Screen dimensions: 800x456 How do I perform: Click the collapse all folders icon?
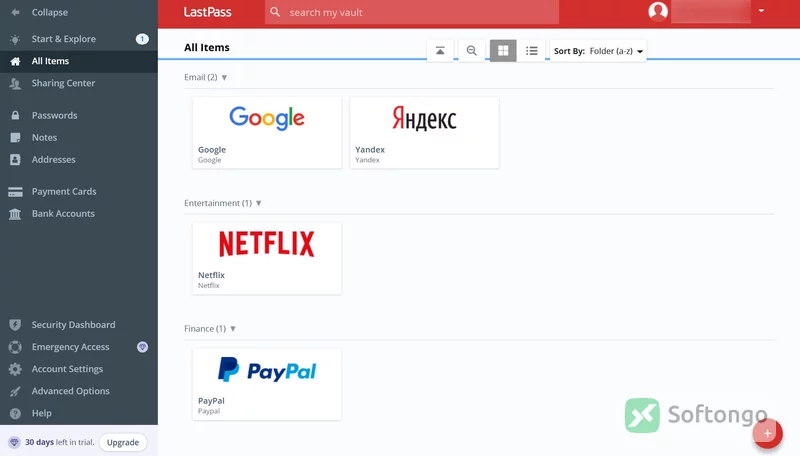tap(440, 50)
